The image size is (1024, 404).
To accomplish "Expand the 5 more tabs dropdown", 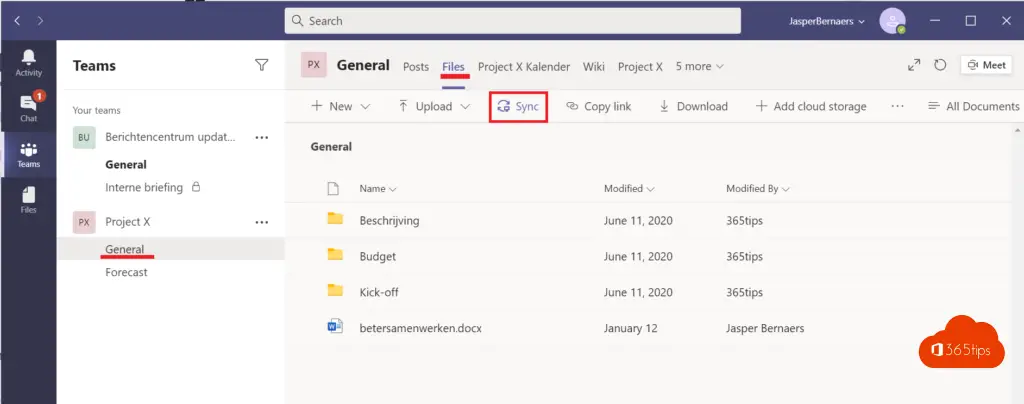I will (x=699, y=67).
